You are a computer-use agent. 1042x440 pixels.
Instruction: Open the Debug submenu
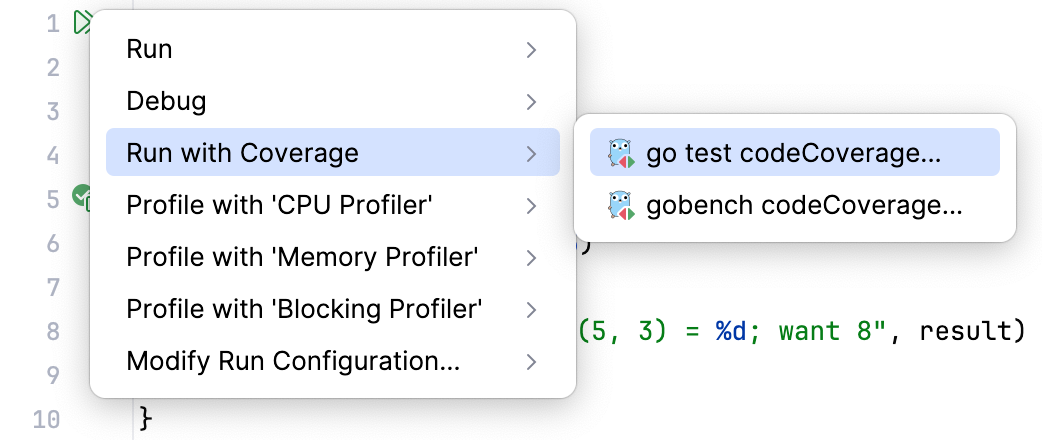click(166, 101)
